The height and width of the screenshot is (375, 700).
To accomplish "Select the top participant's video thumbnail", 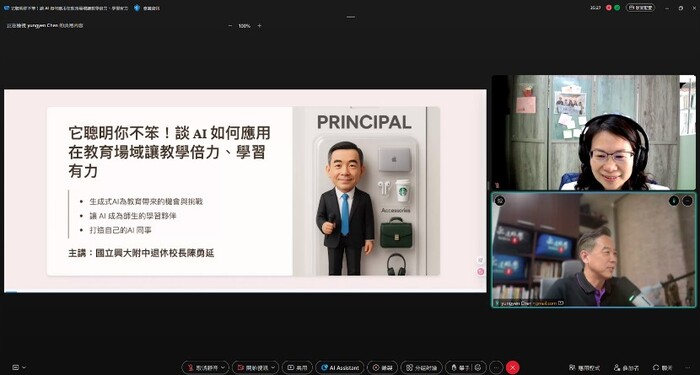I will [594, 133].
